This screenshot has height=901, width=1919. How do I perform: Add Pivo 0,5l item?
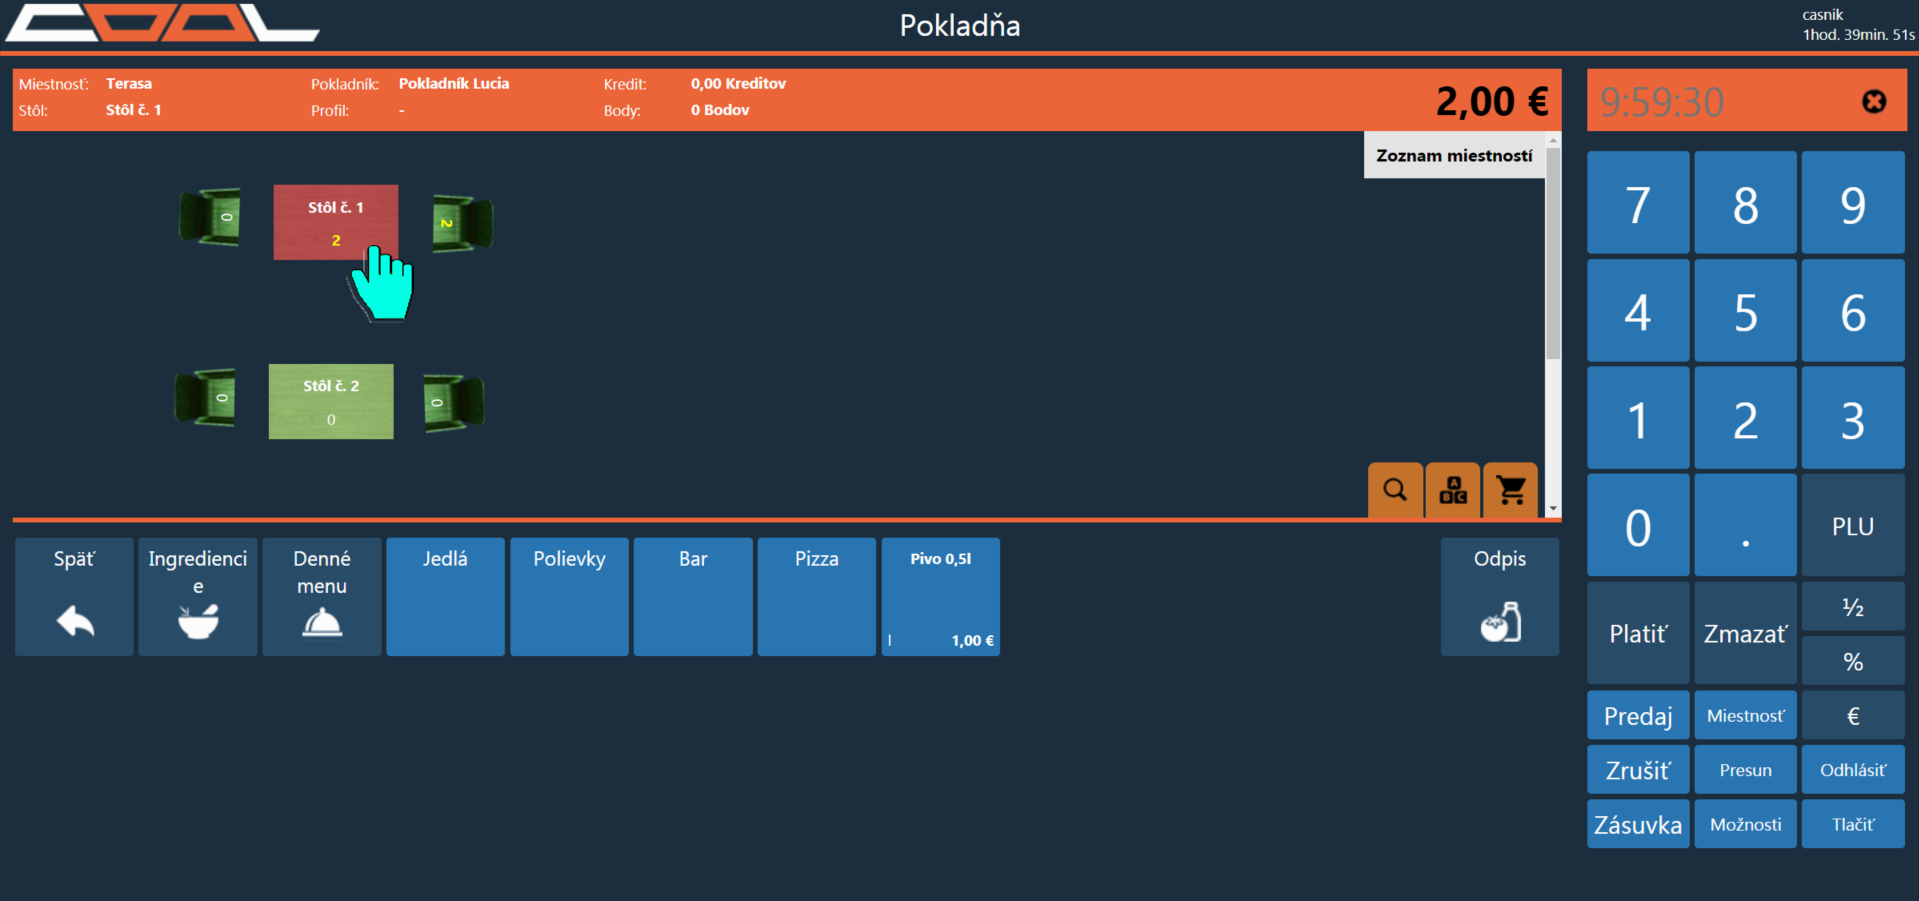940,597
